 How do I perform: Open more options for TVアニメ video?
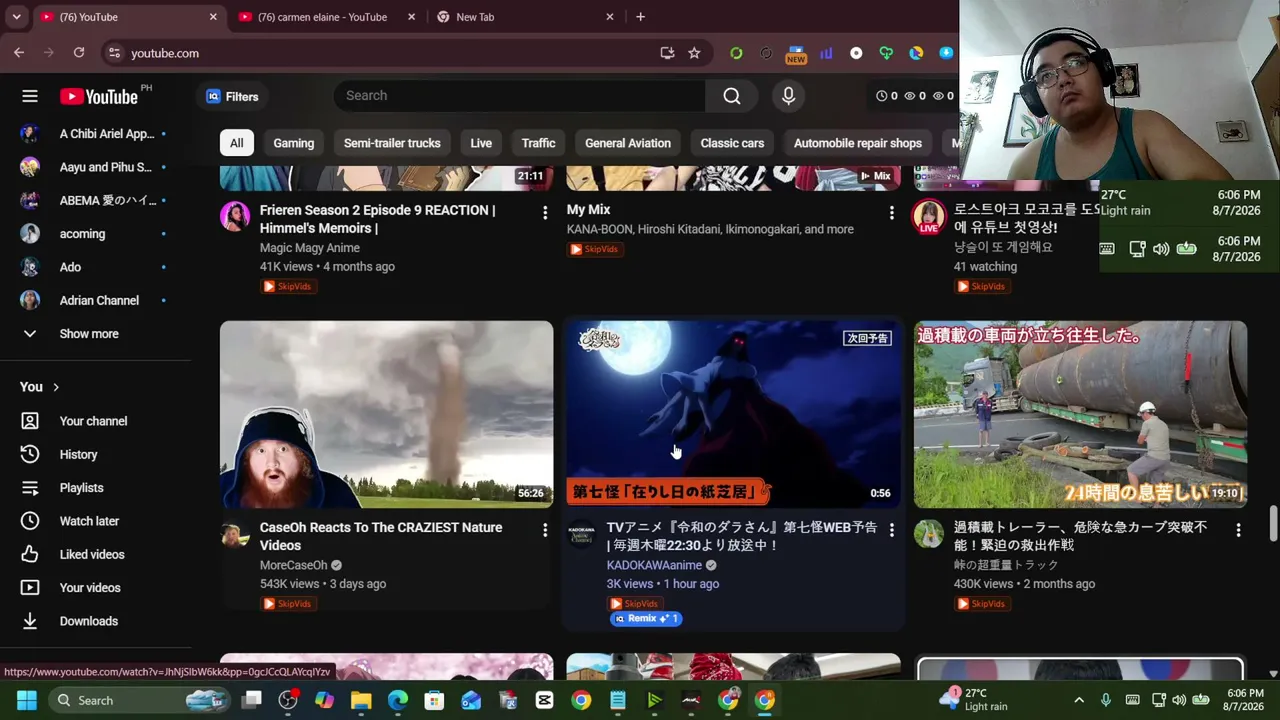891,529
